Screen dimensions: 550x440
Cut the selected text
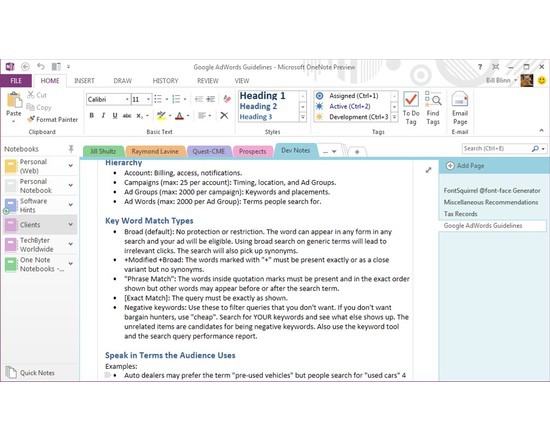(x=37, y=95)
